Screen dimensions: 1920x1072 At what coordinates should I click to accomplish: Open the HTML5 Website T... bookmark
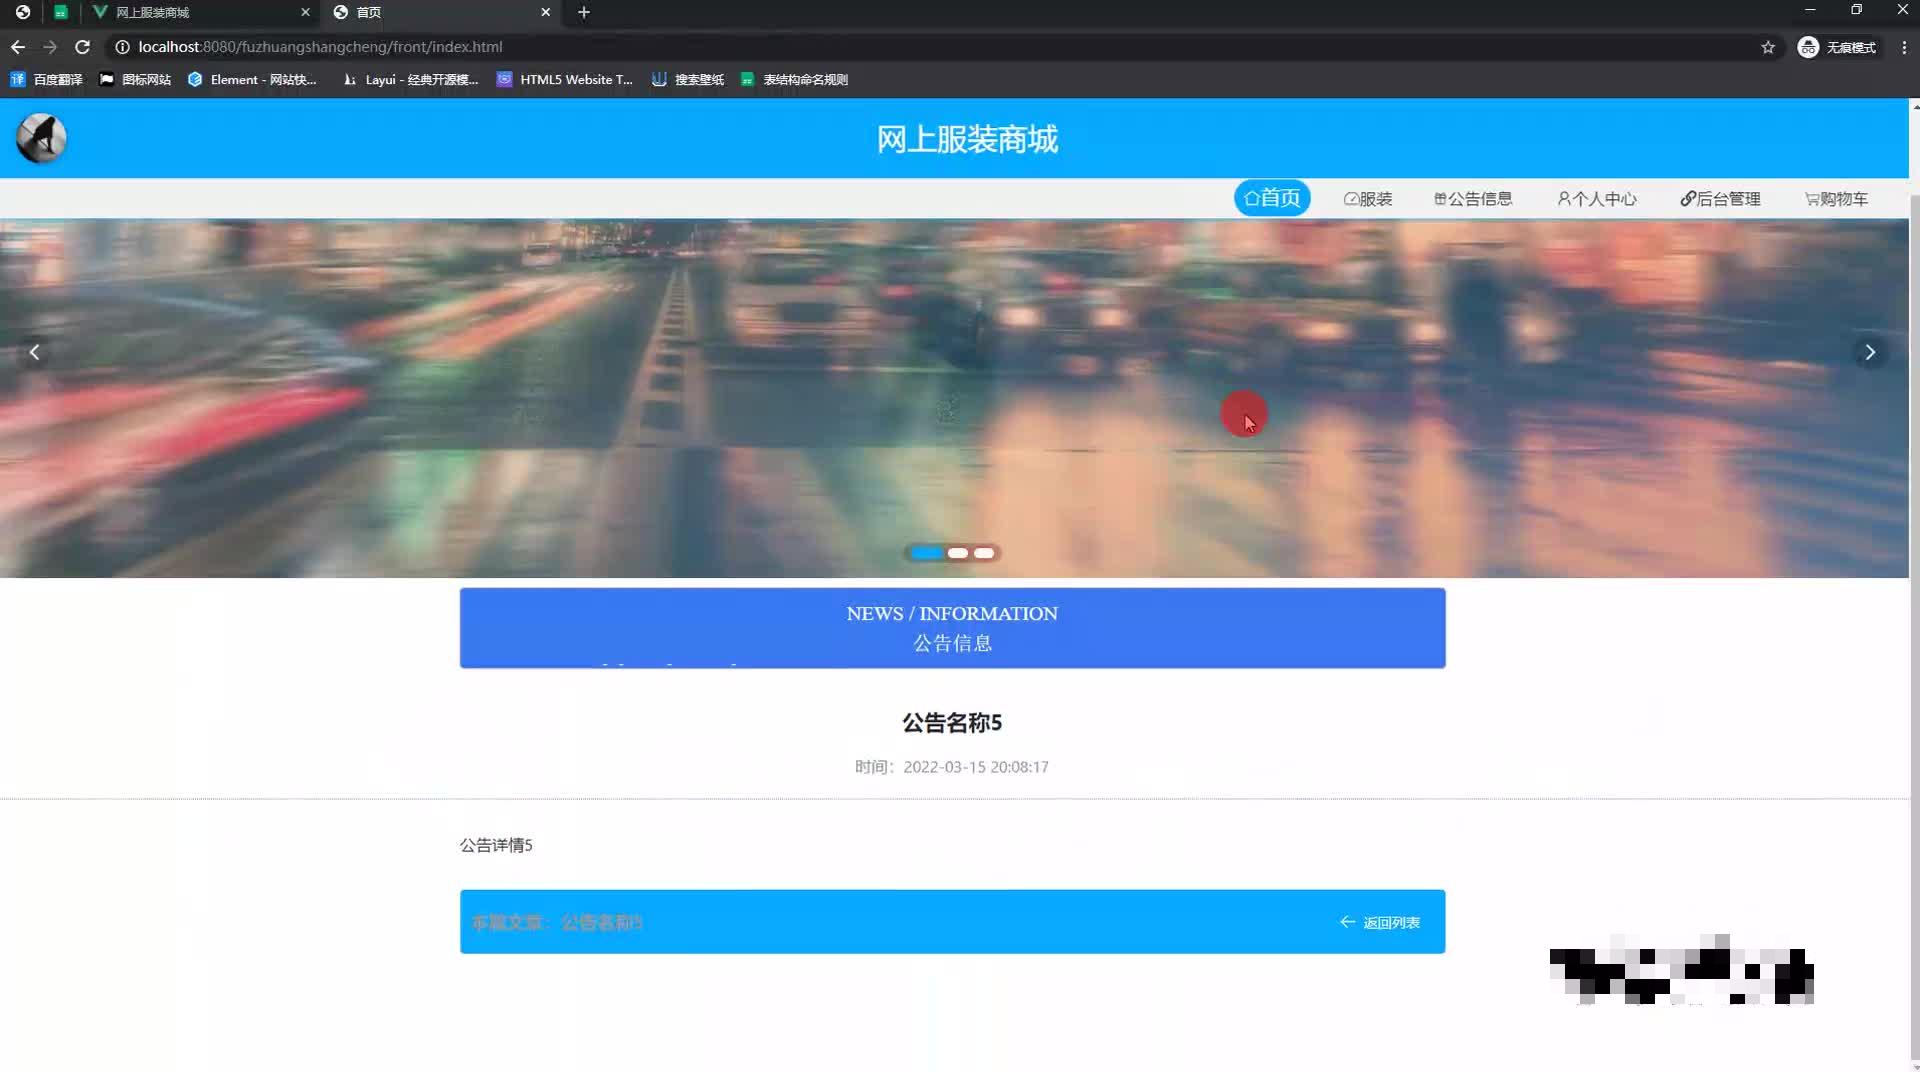[565, 79]
